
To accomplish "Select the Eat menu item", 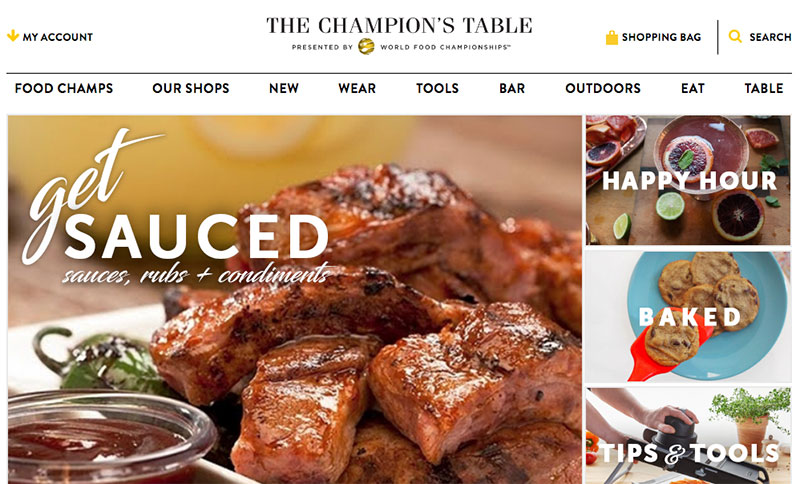I will tap(692, 88).
